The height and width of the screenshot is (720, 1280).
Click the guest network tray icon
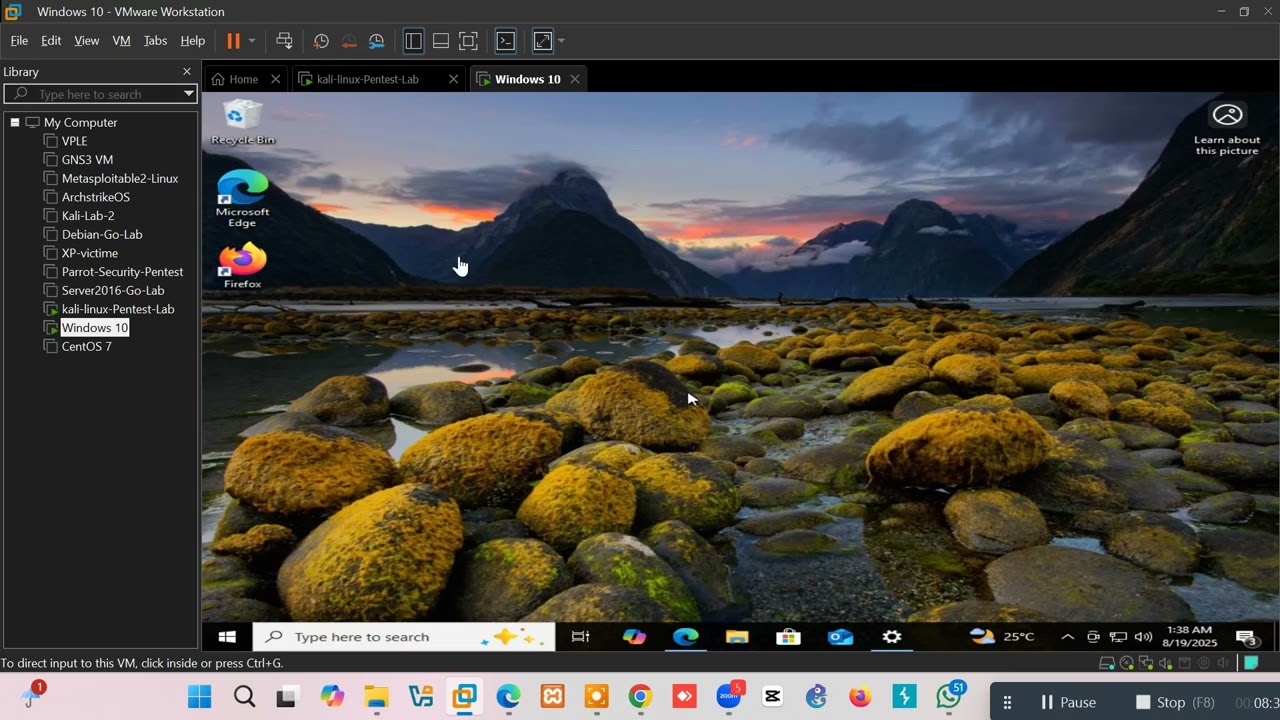tap(1118, 637)
